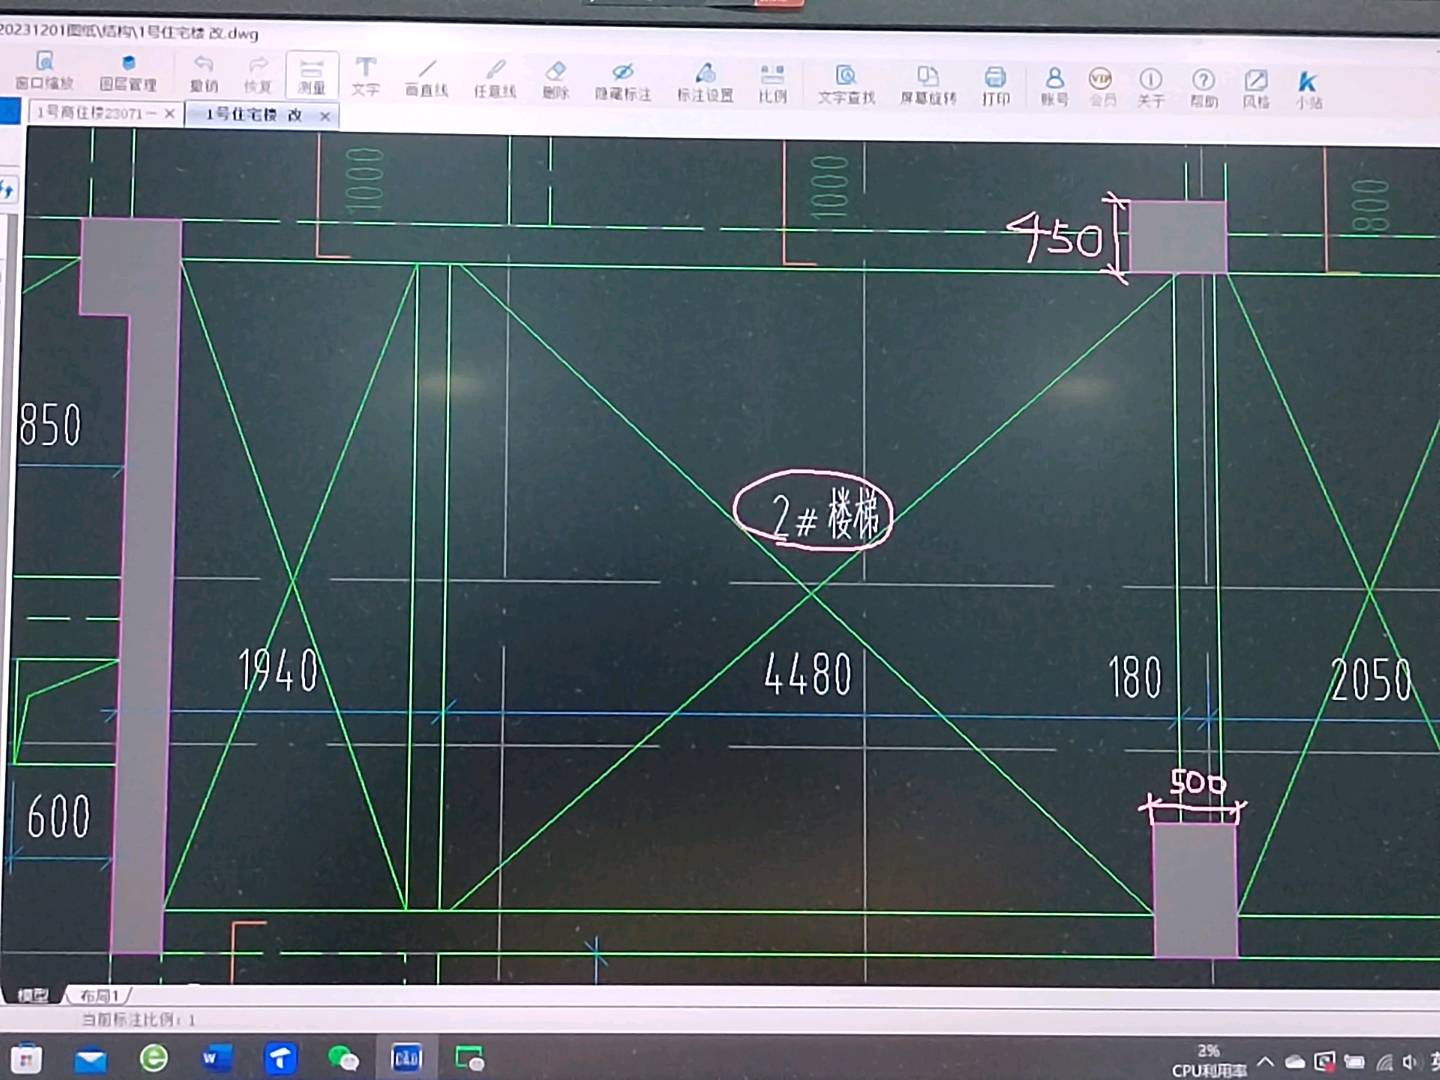Screen dimensions: 1440x1080
Task: Switch to the 布局1 layout tab
Action: pos(99,996)
